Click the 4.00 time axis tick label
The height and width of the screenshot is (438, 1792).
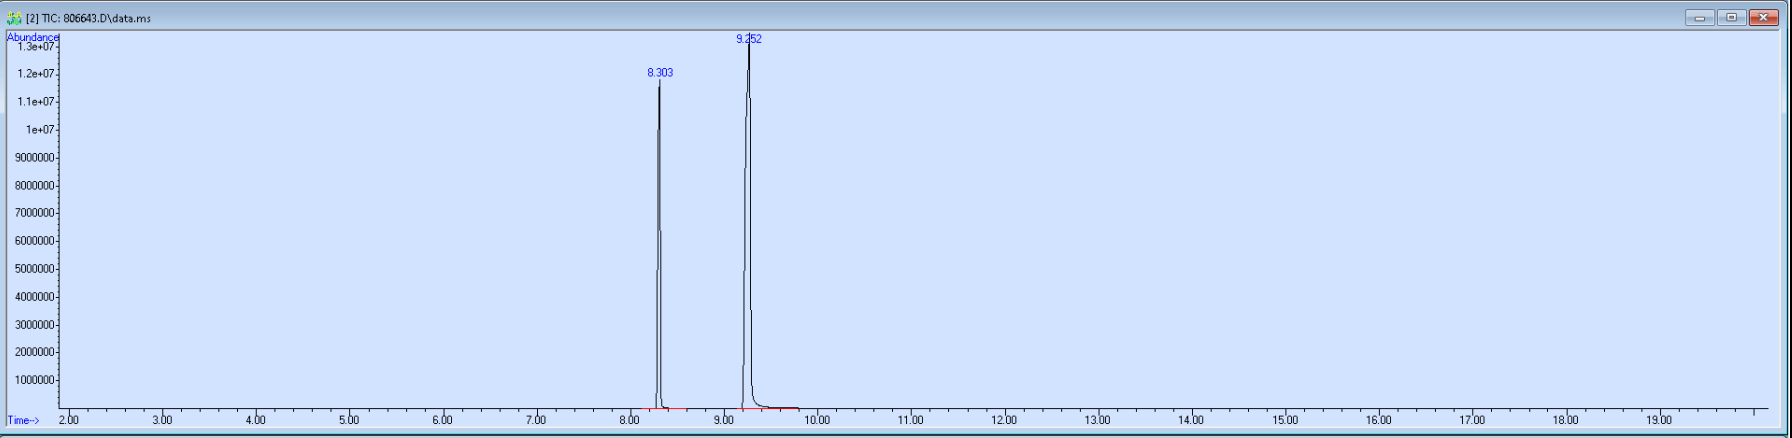pos(256,421)
